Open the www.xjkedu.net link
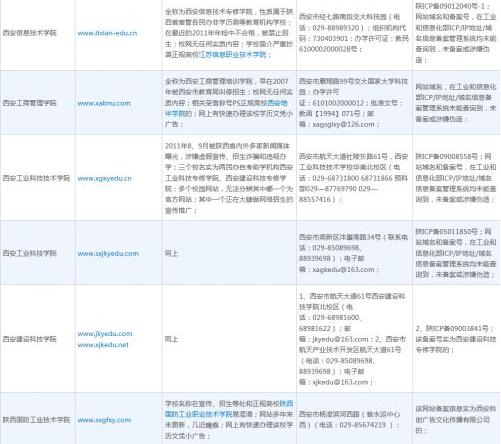501x444 pixels. 103,345
